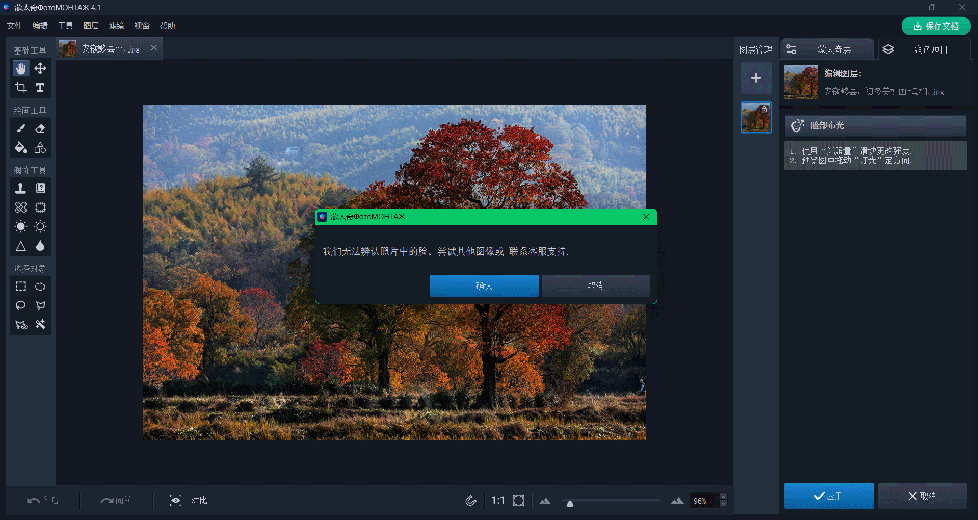978x520 pixels.
Task: Click the blue checkmark apply button
Action: (828, 496)
